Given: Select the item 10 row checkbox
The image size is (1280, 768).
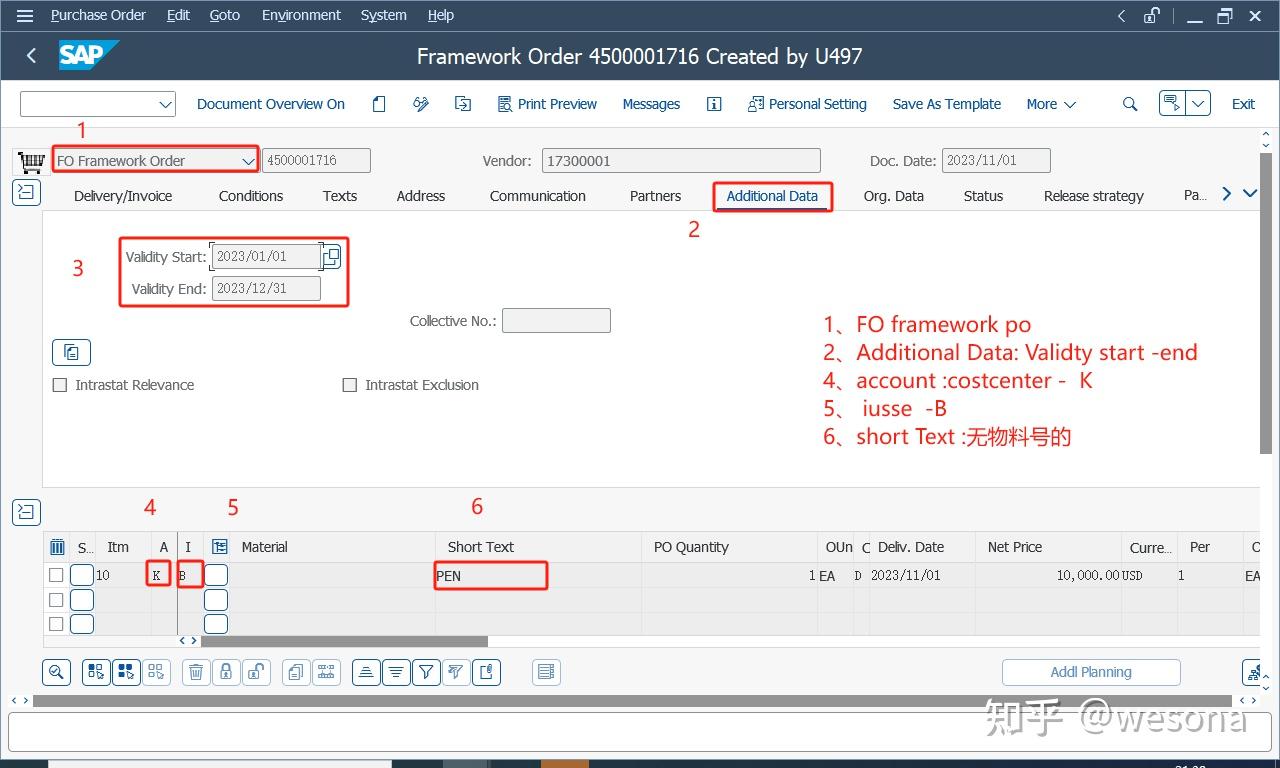Looking at the screenshot, I should click(56, 575).
